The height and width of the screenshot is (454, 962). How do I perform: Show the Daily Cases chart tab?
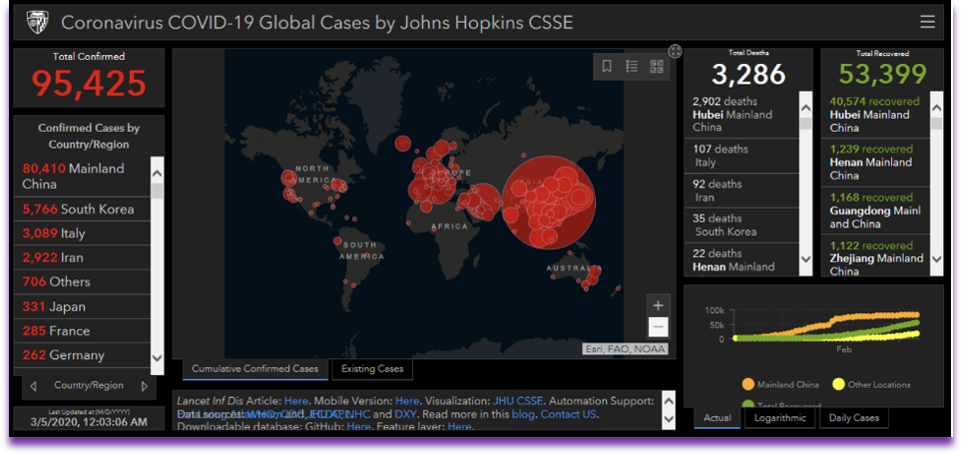pyautogui.click(x=852, y=418)
